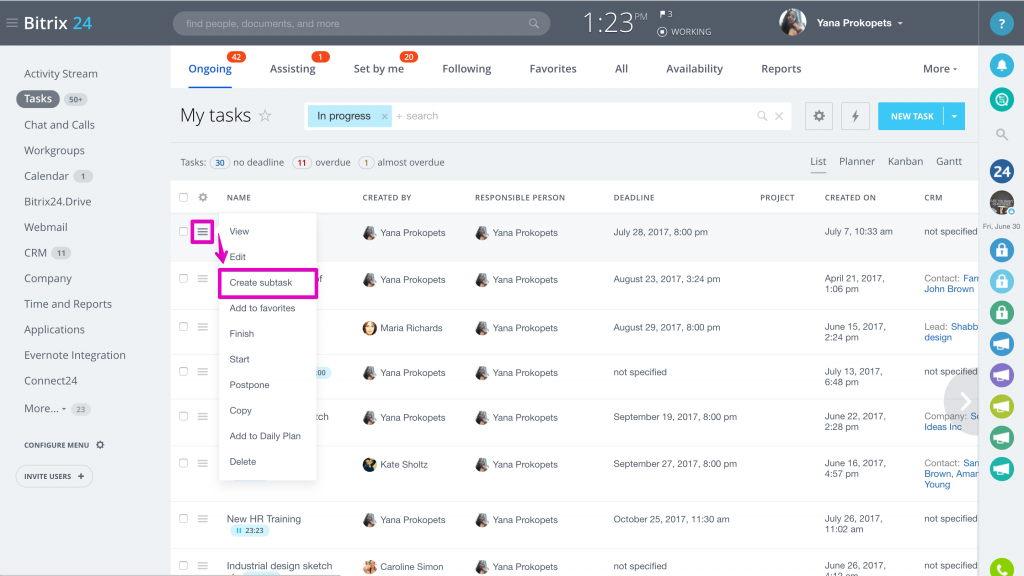Screen dimensions: 1024x576
Task: Choose Add to favorites in the context menu
Action: [262, 308]
